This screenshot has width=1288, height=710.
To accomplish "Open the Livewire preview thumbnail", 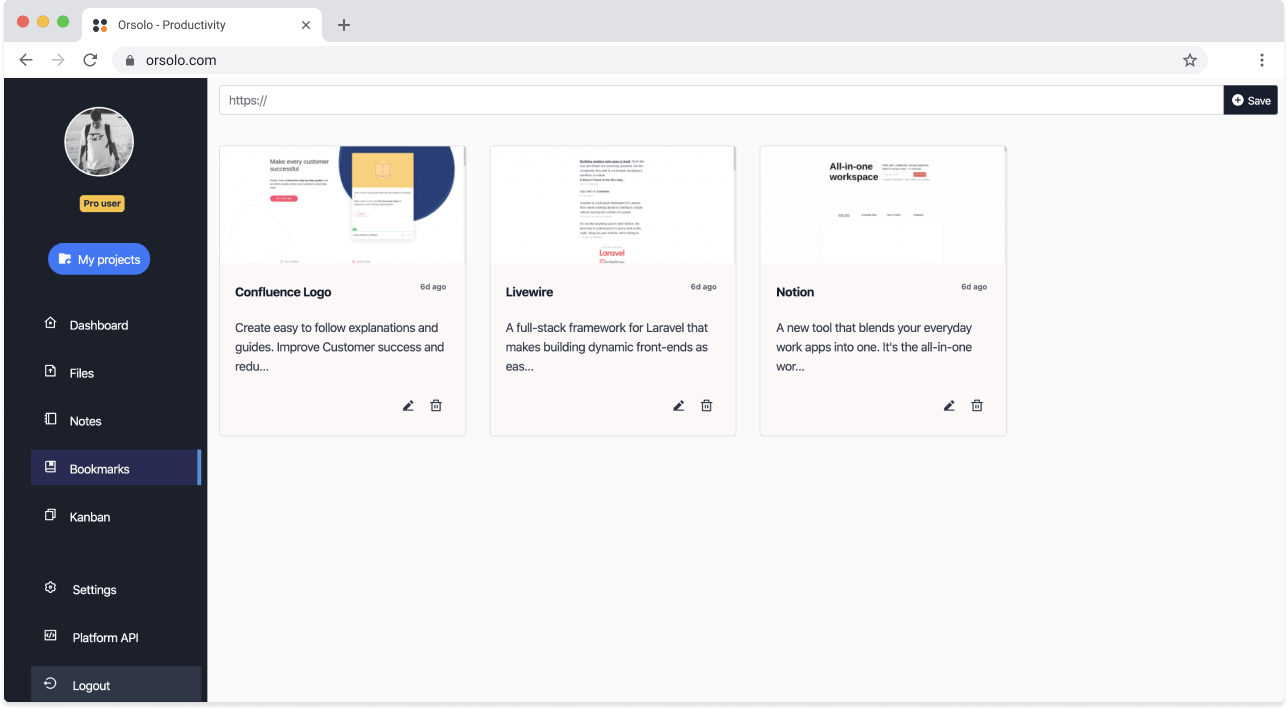I will tap(613, 205).
